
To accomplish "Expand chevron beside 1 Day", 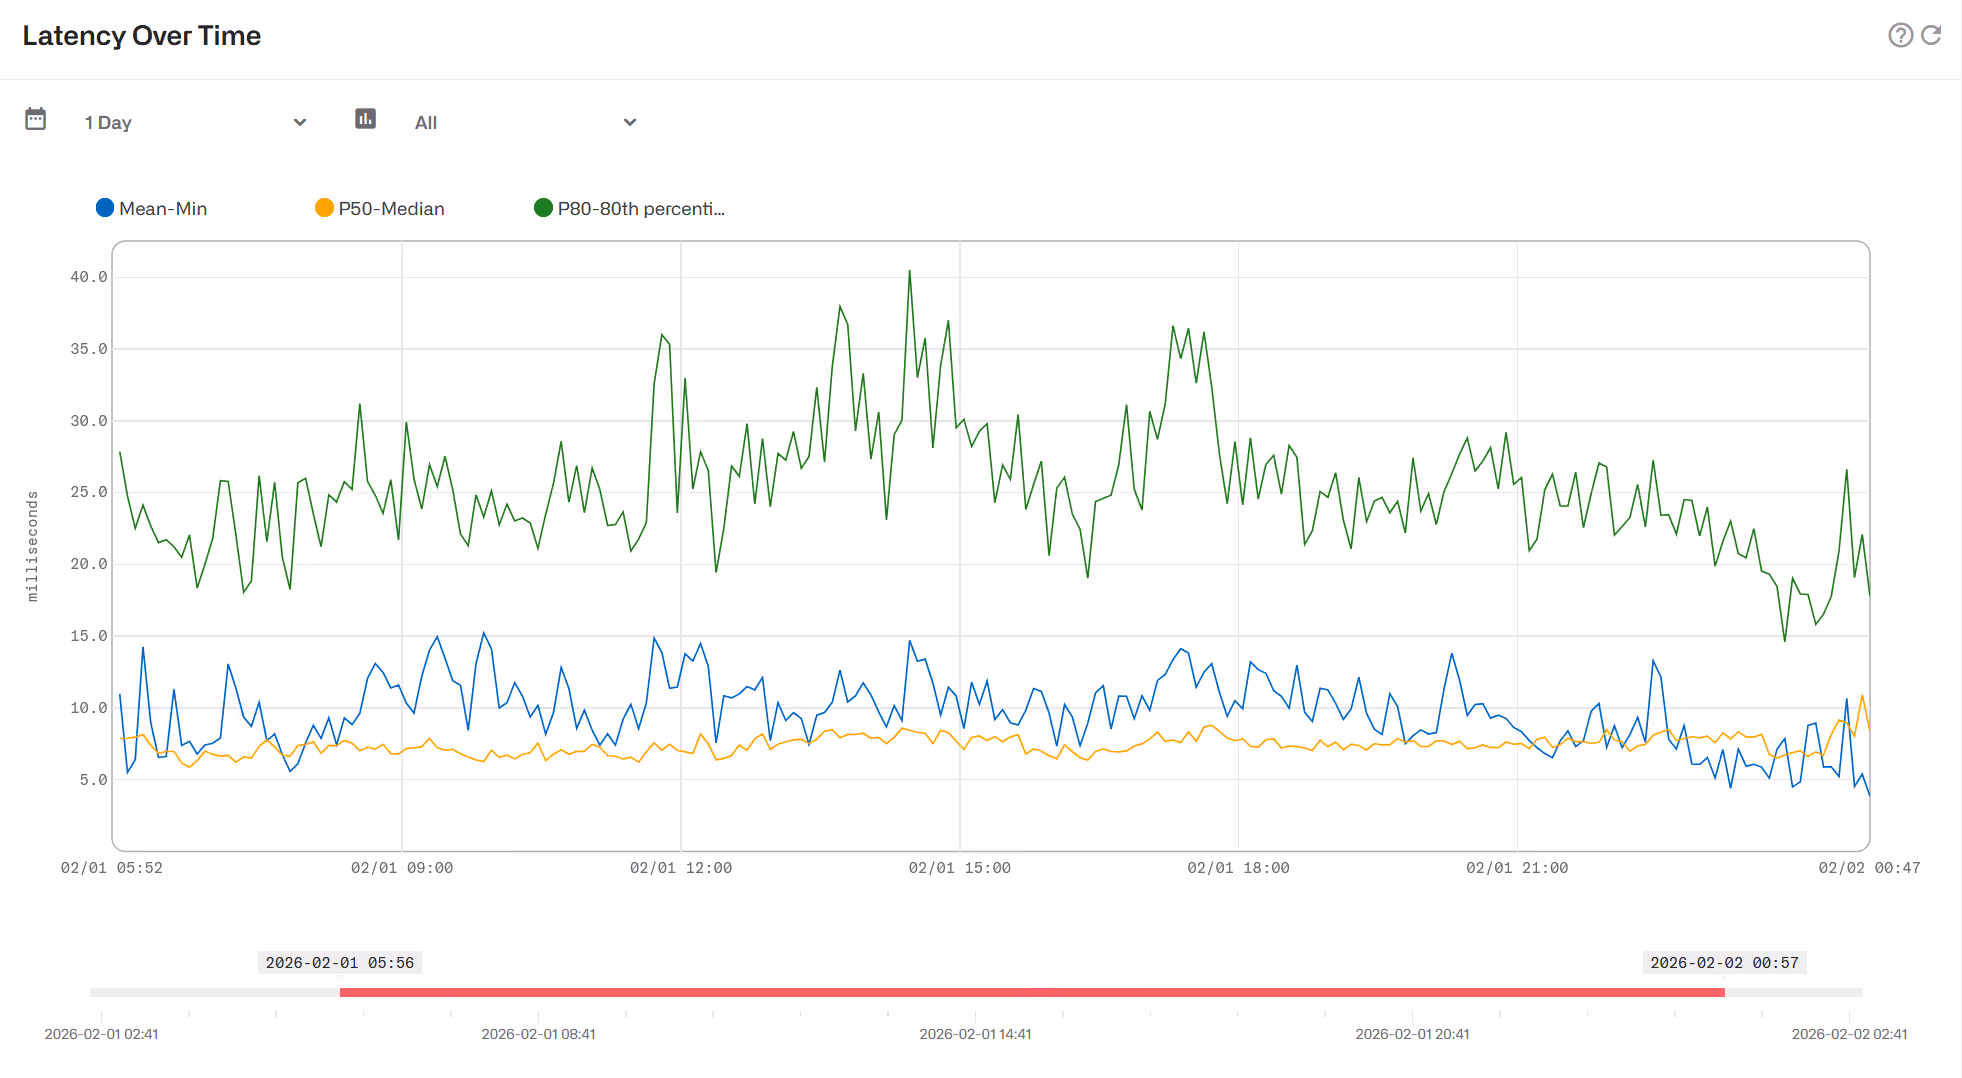I will point(299,122).
